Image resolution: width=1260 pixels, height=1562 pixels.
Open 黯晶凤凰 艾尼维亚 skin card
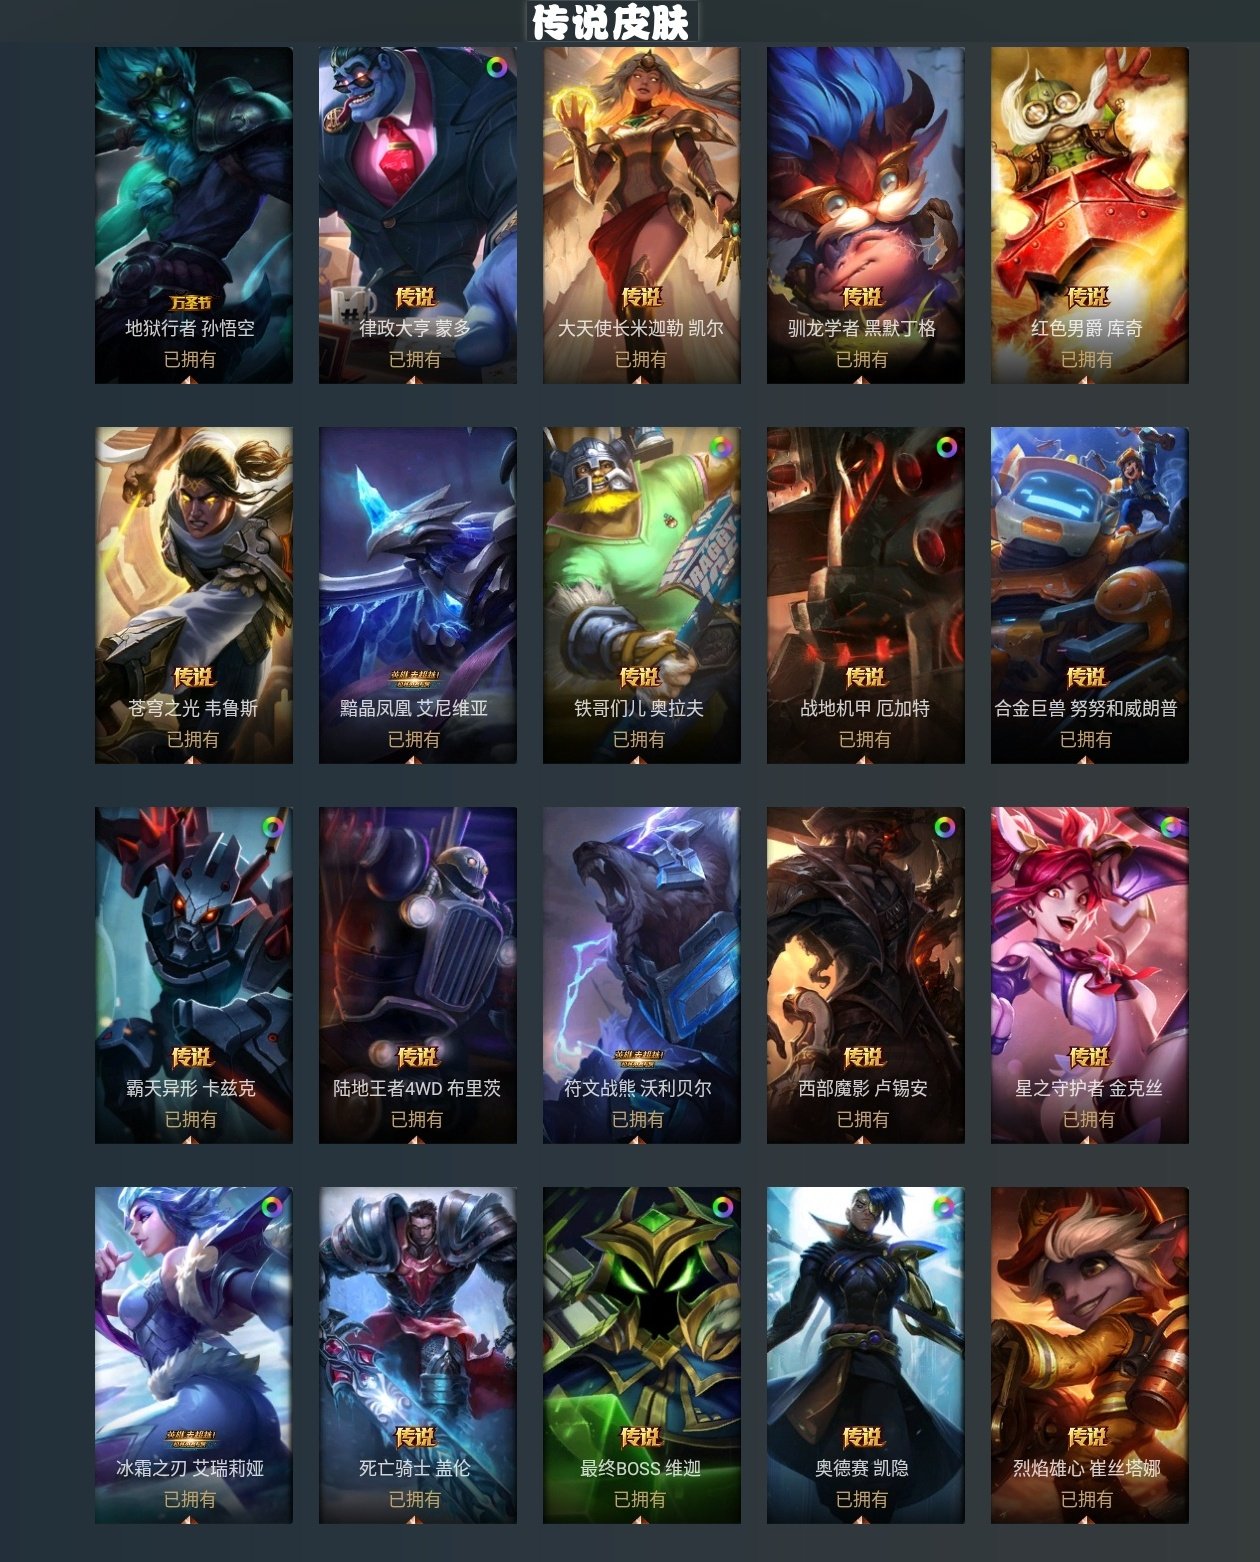[x=418, y=595]
